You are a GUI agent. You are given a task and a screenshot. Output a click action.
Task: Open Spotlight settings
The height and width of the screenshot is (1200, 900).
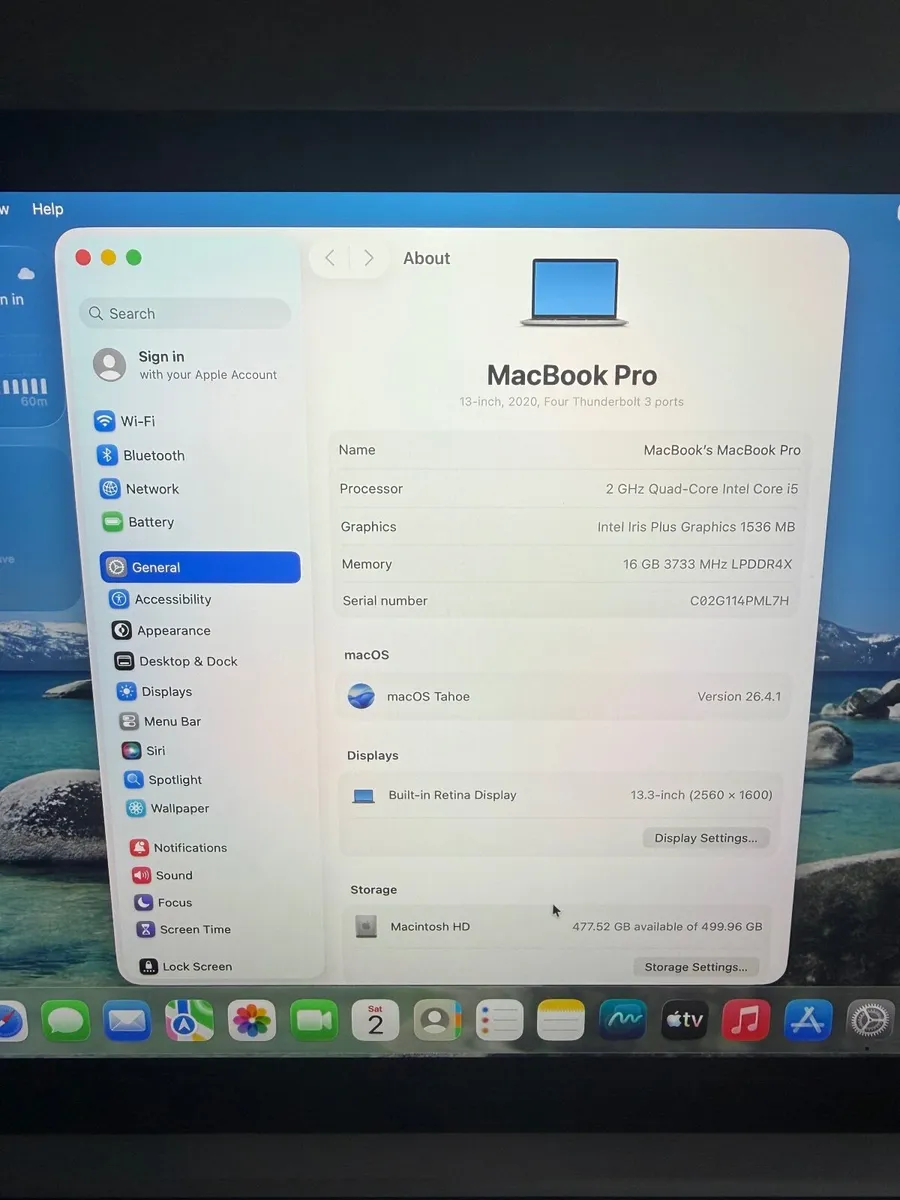(163, 779)
